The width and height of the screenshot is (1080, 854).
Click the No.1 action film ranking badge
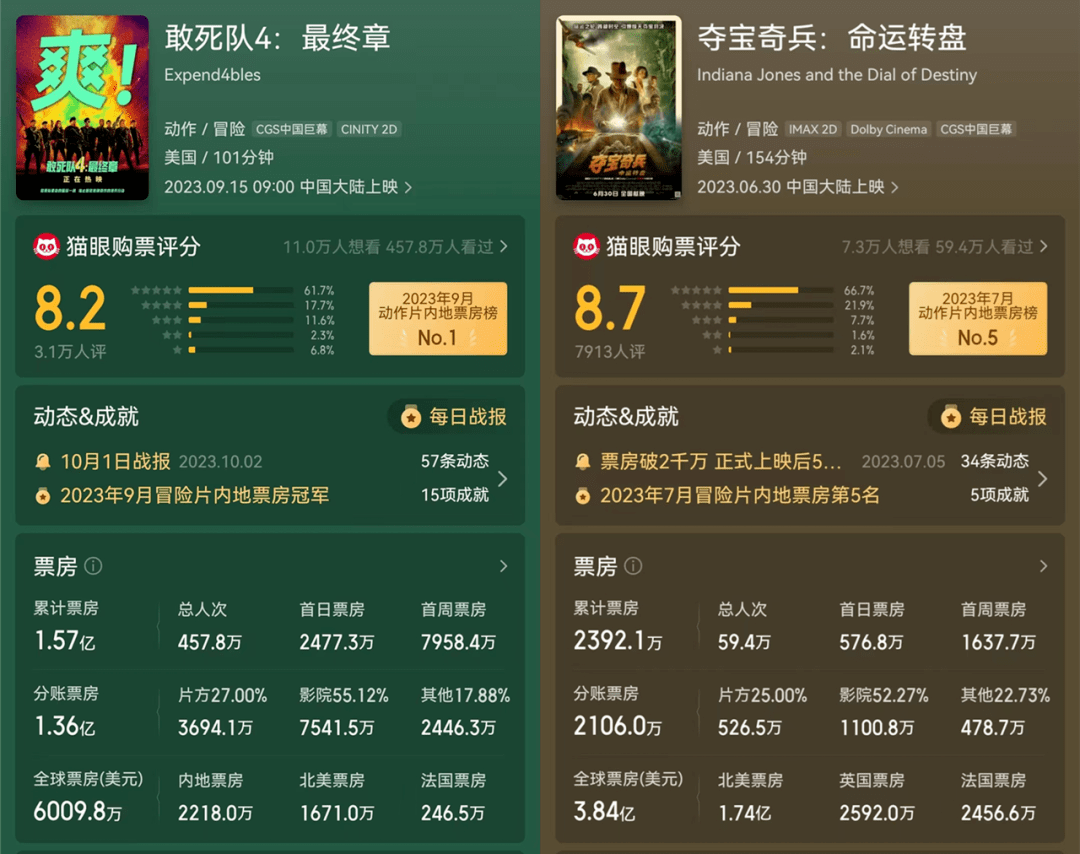[437, 318]
